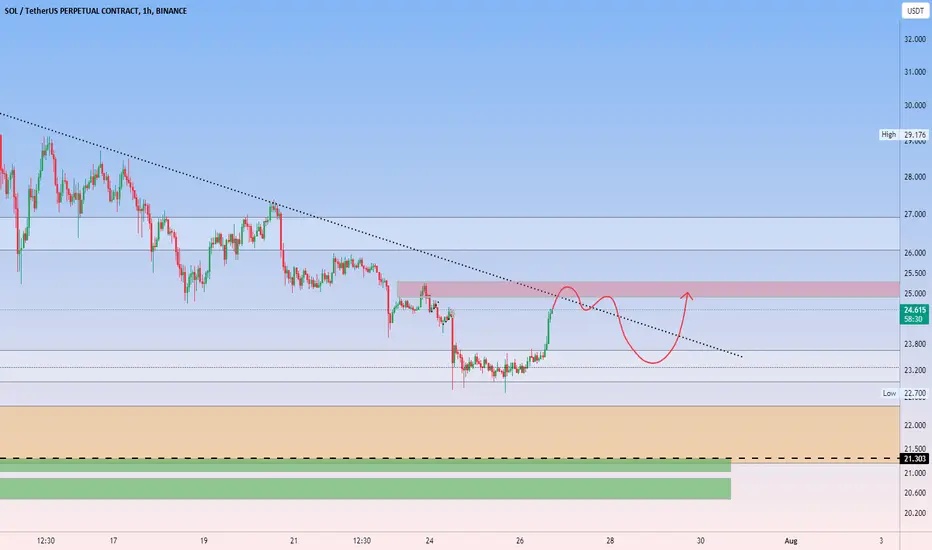Select the red projected path arrow
The width and height of the screenshot is (932, 550).
[623, 324]
